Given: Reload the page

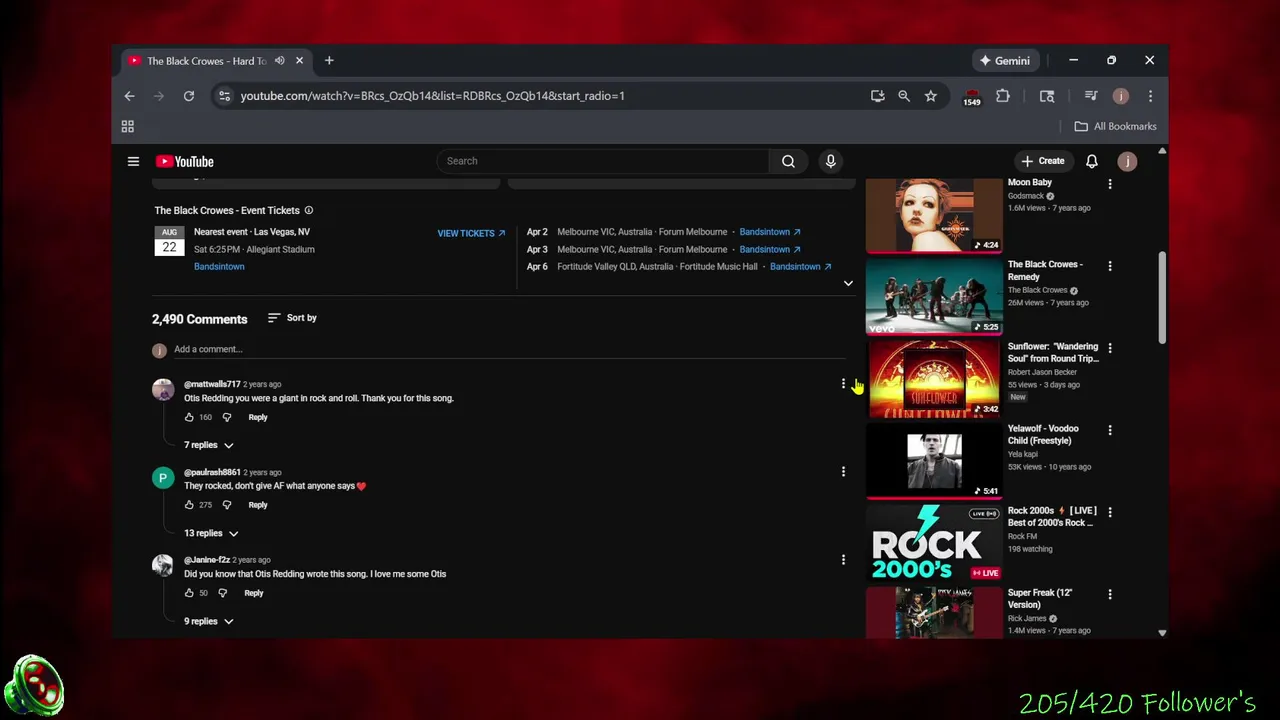Looking at the screenshot, I should [188, 96].
